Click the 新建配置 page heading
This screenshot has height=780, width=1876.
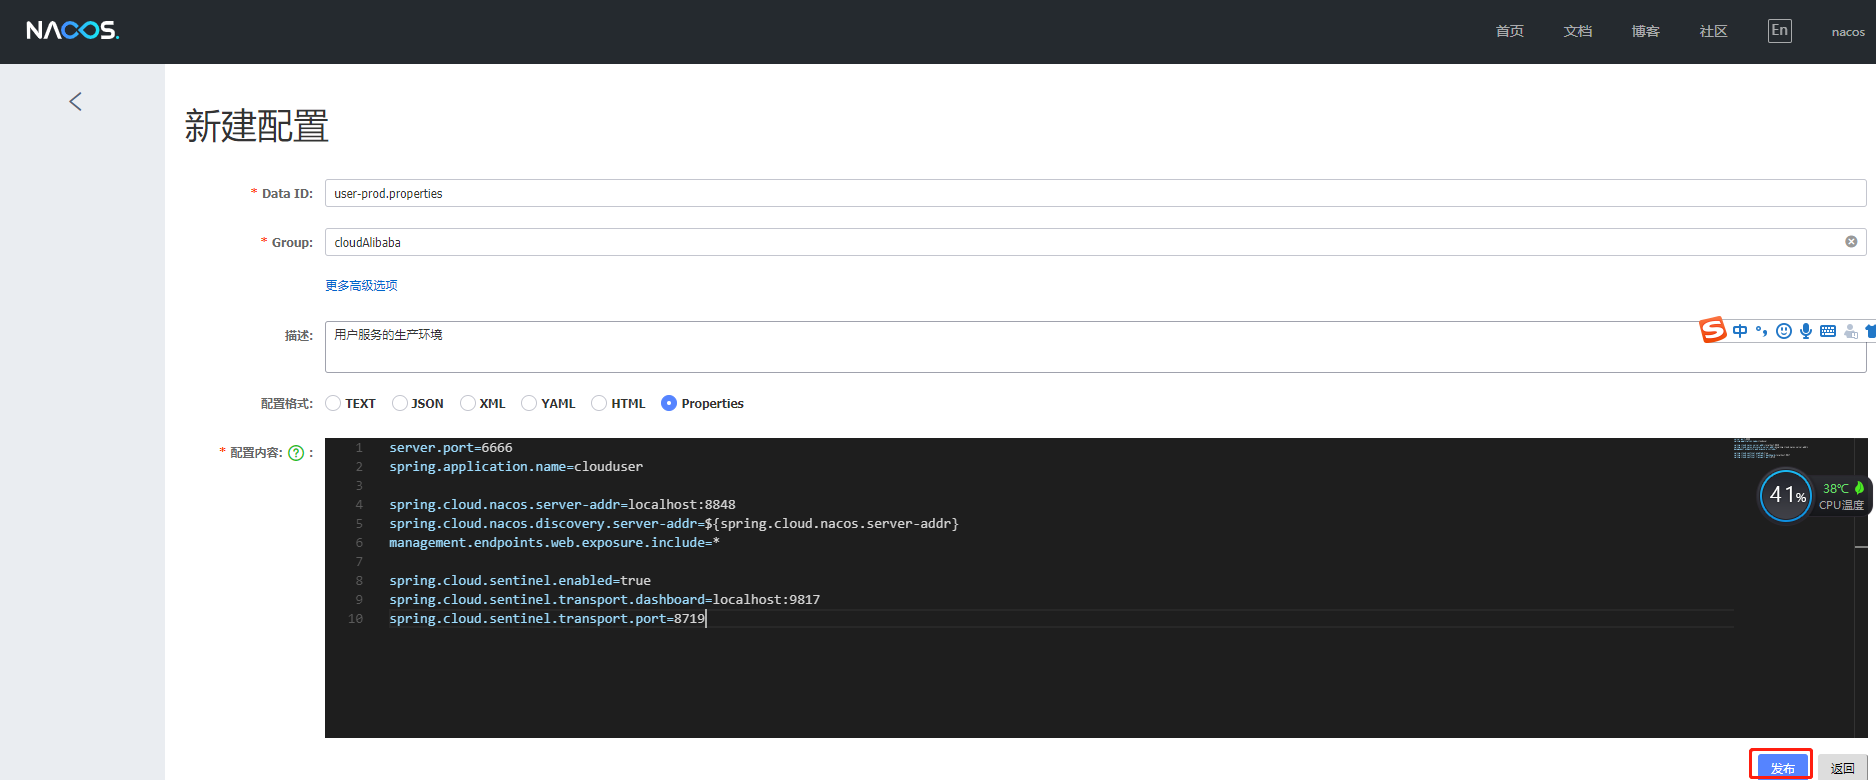pyautogui.click(x=257, y=126)
